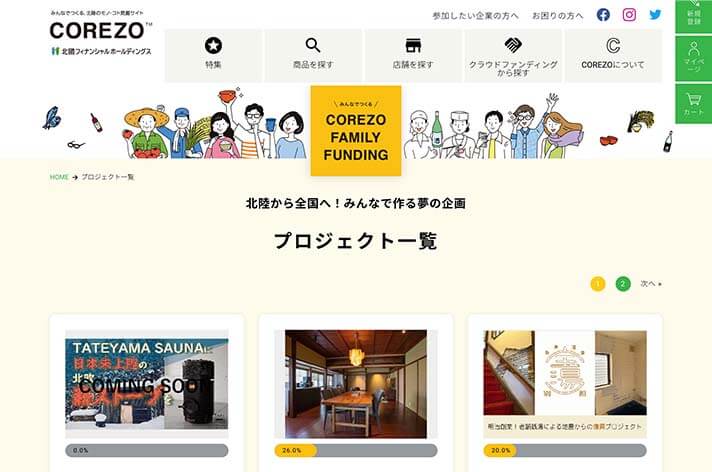The width and height of the screenshot is (712, 472).
Task: Click the 店舗を探す shop icon
Action: point(413,45)
